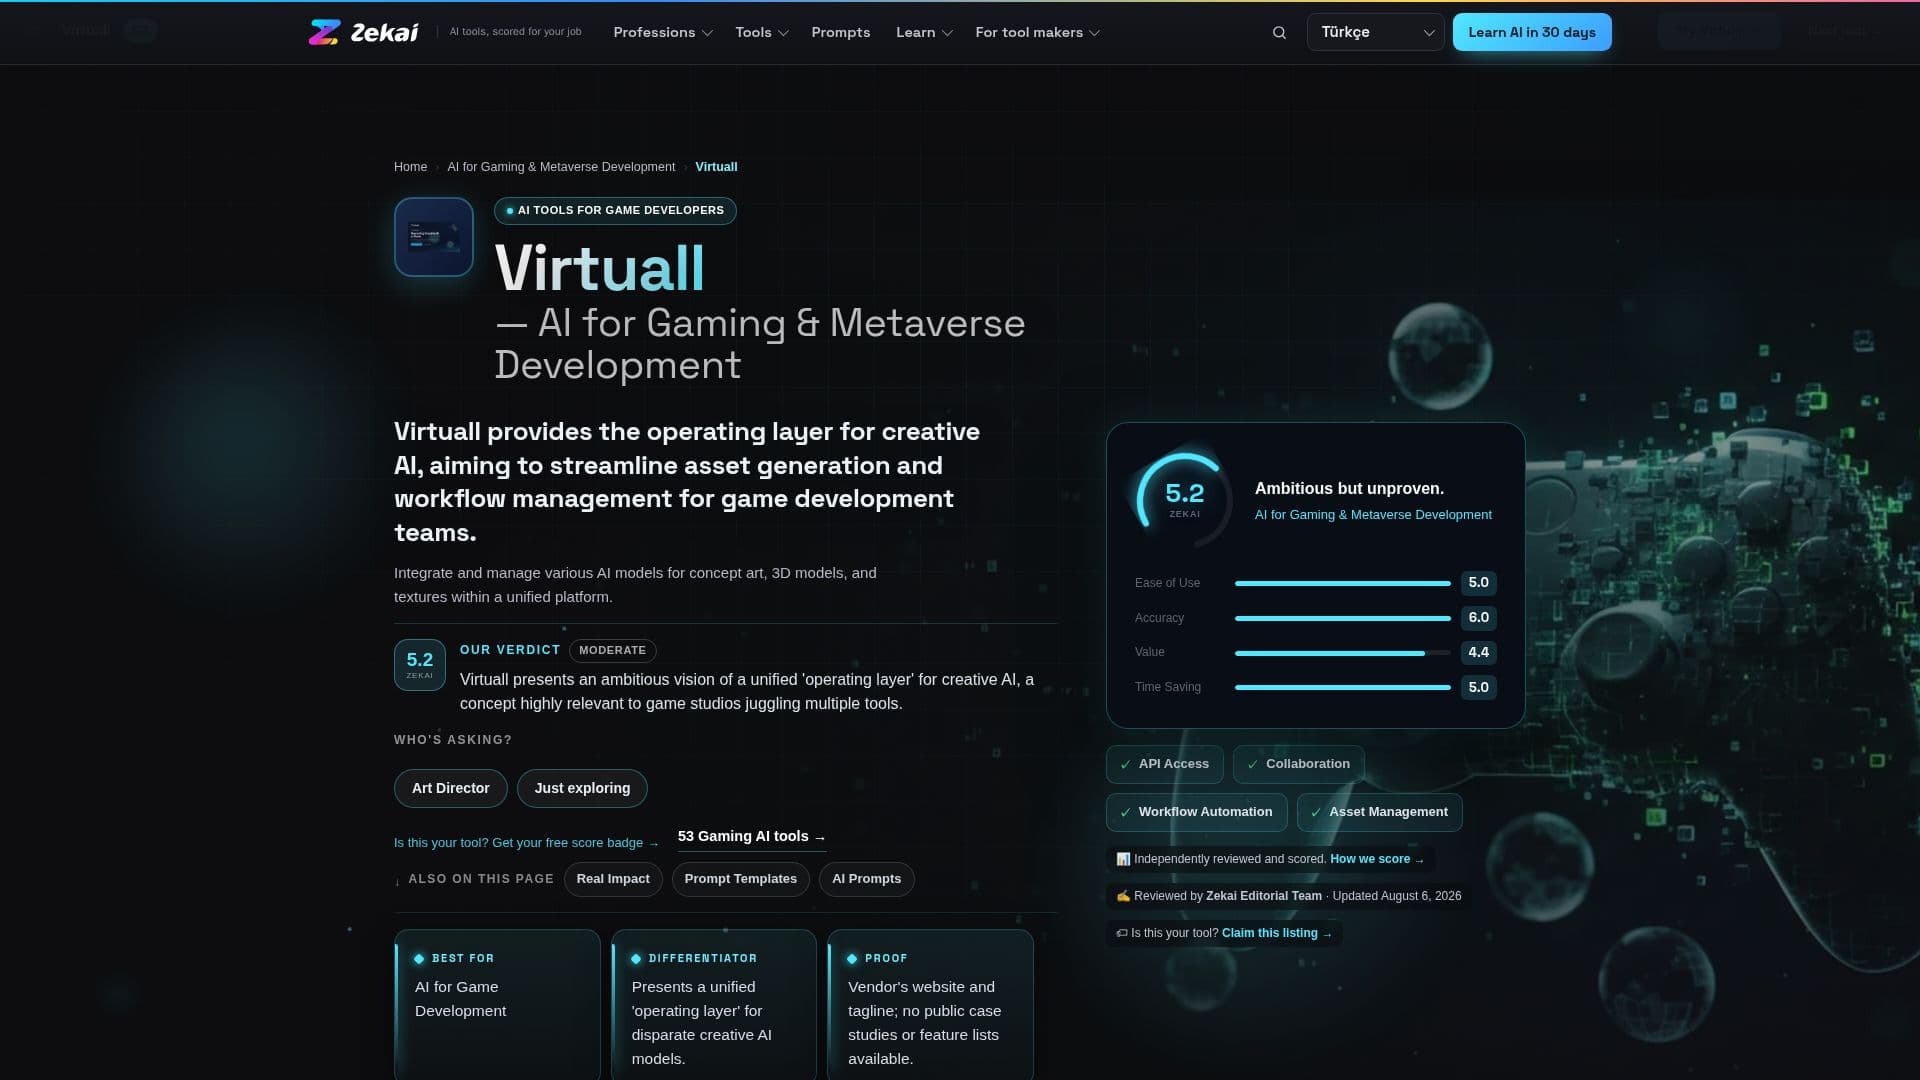Image resolution: width=1920 pixels, height=1080 pixels.
Task: Click the Virtuall tool thumbnail image
Action: [x=434, y=237]
